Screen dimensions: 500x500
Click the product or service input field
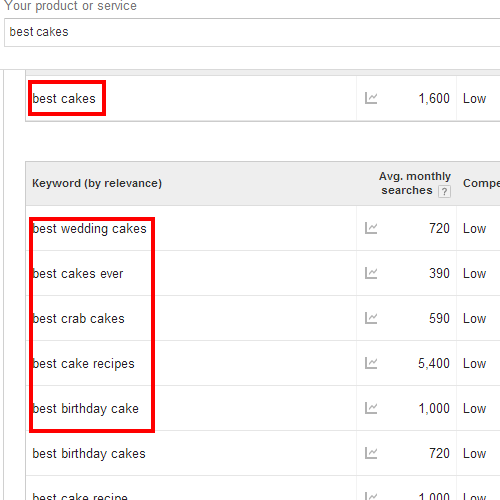pos(252,32)
